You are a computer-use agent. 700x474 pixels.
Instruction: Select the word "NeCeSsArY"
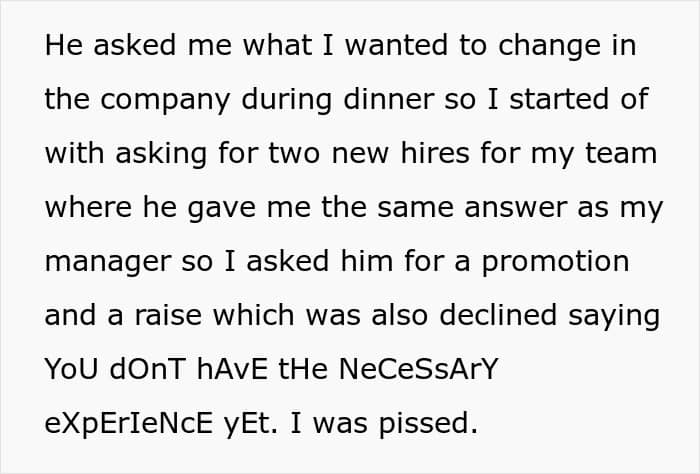click(418, 369)
